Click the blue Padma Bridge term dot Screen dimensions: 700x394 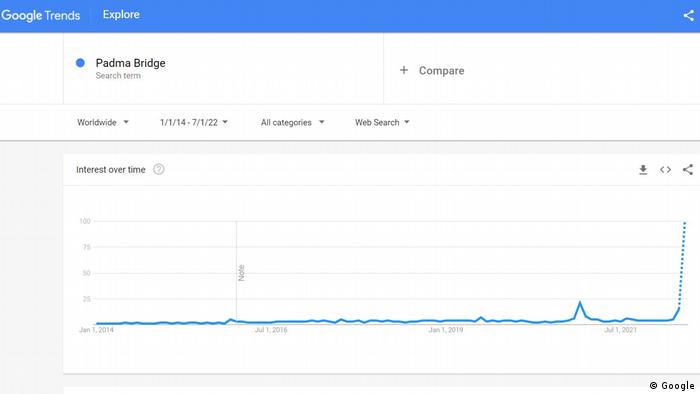(x=80, y=63)
